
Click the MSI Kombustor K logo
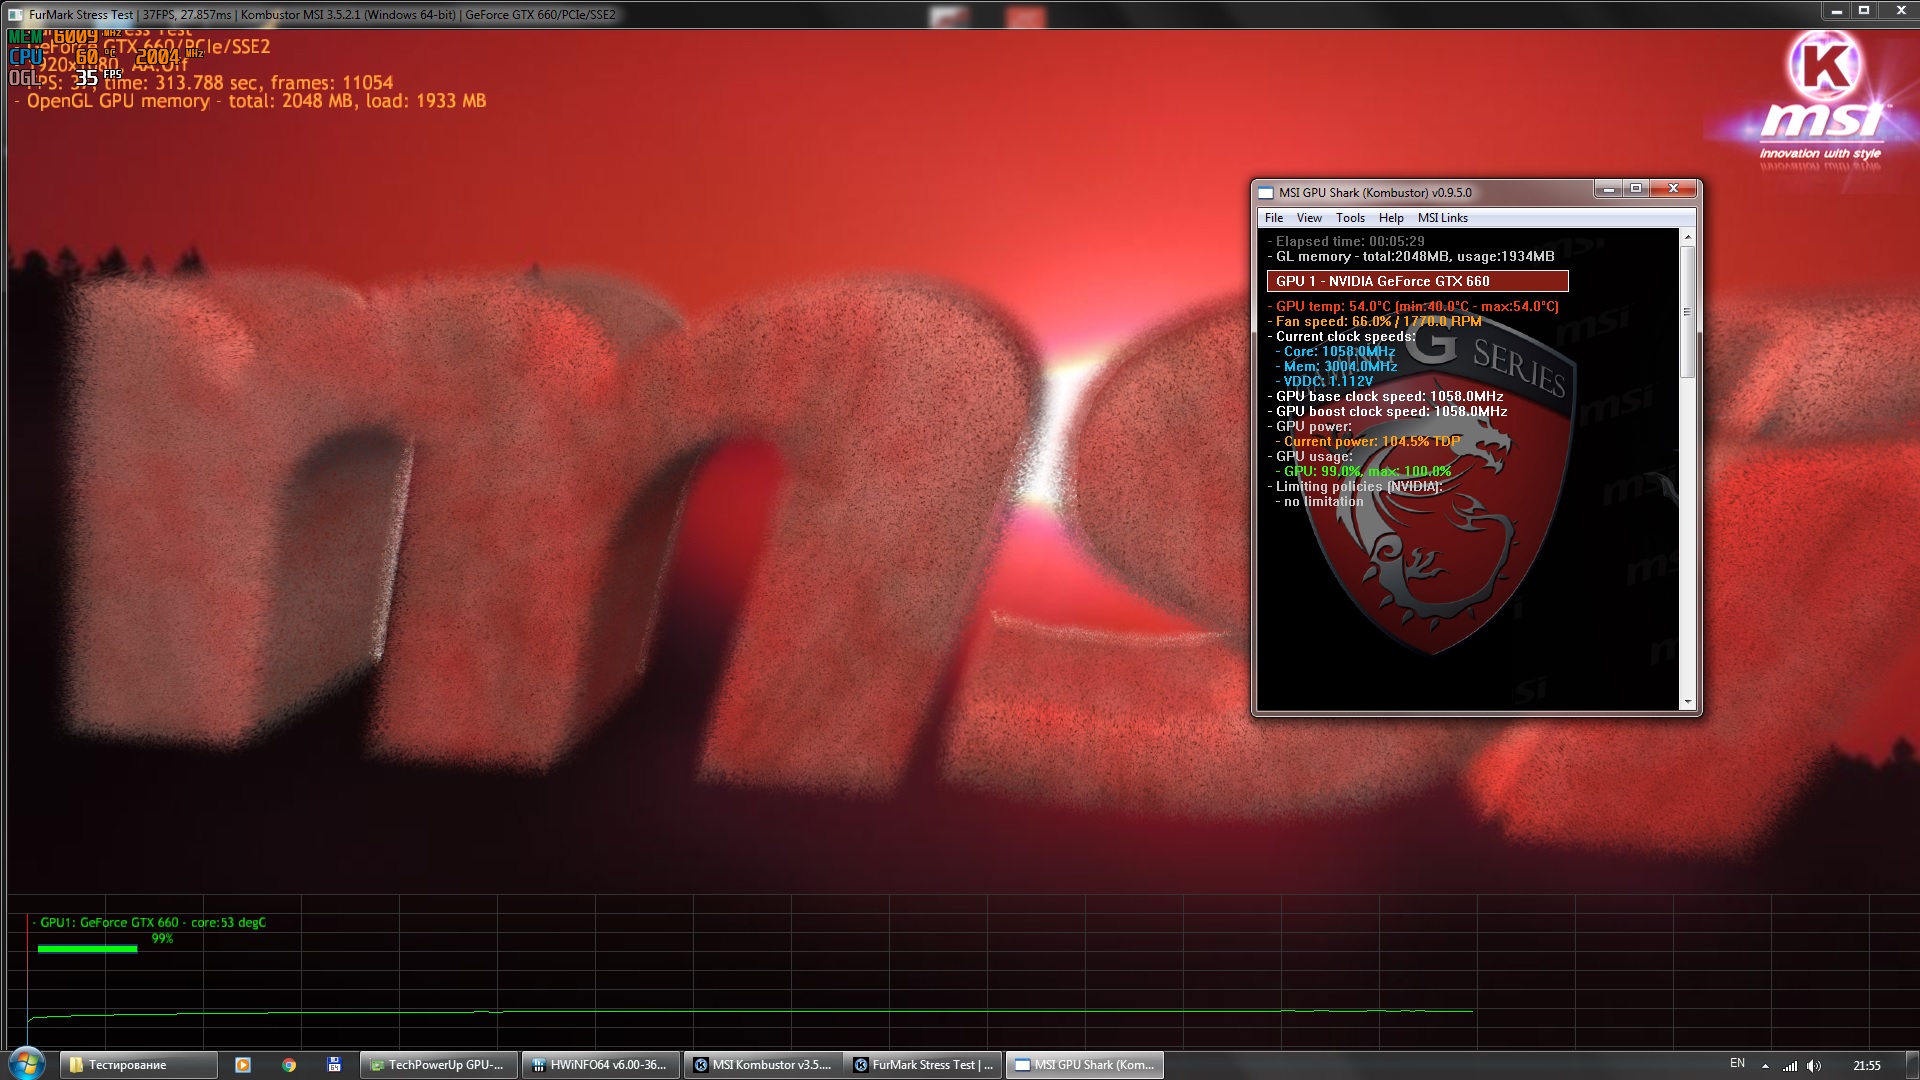[1825, 65]
